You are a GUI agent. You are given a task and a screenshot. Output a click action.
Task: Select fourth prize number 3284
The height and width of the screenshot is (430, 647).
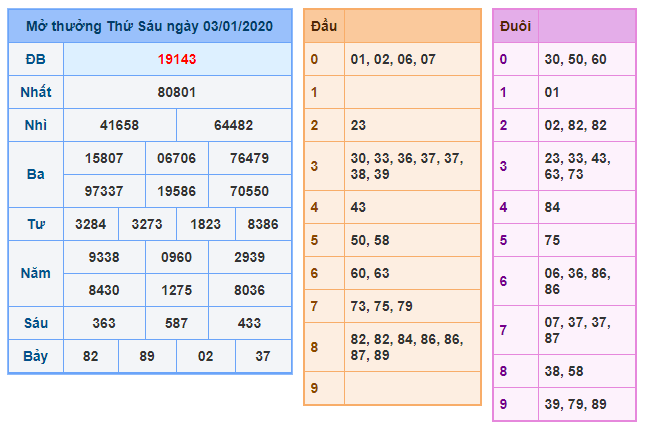(x=91, y=224)
